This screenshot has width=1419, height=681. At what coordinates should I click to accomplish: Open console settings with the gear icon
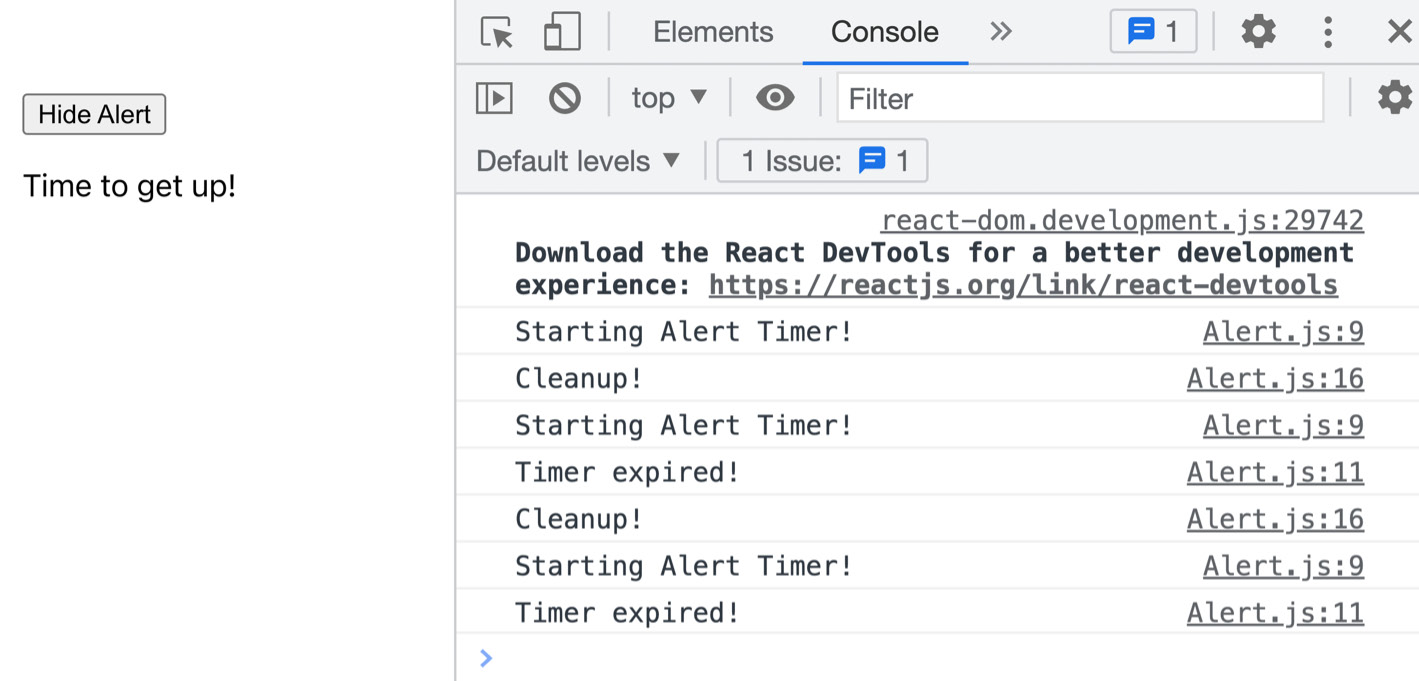click(x=1394, y=97)
